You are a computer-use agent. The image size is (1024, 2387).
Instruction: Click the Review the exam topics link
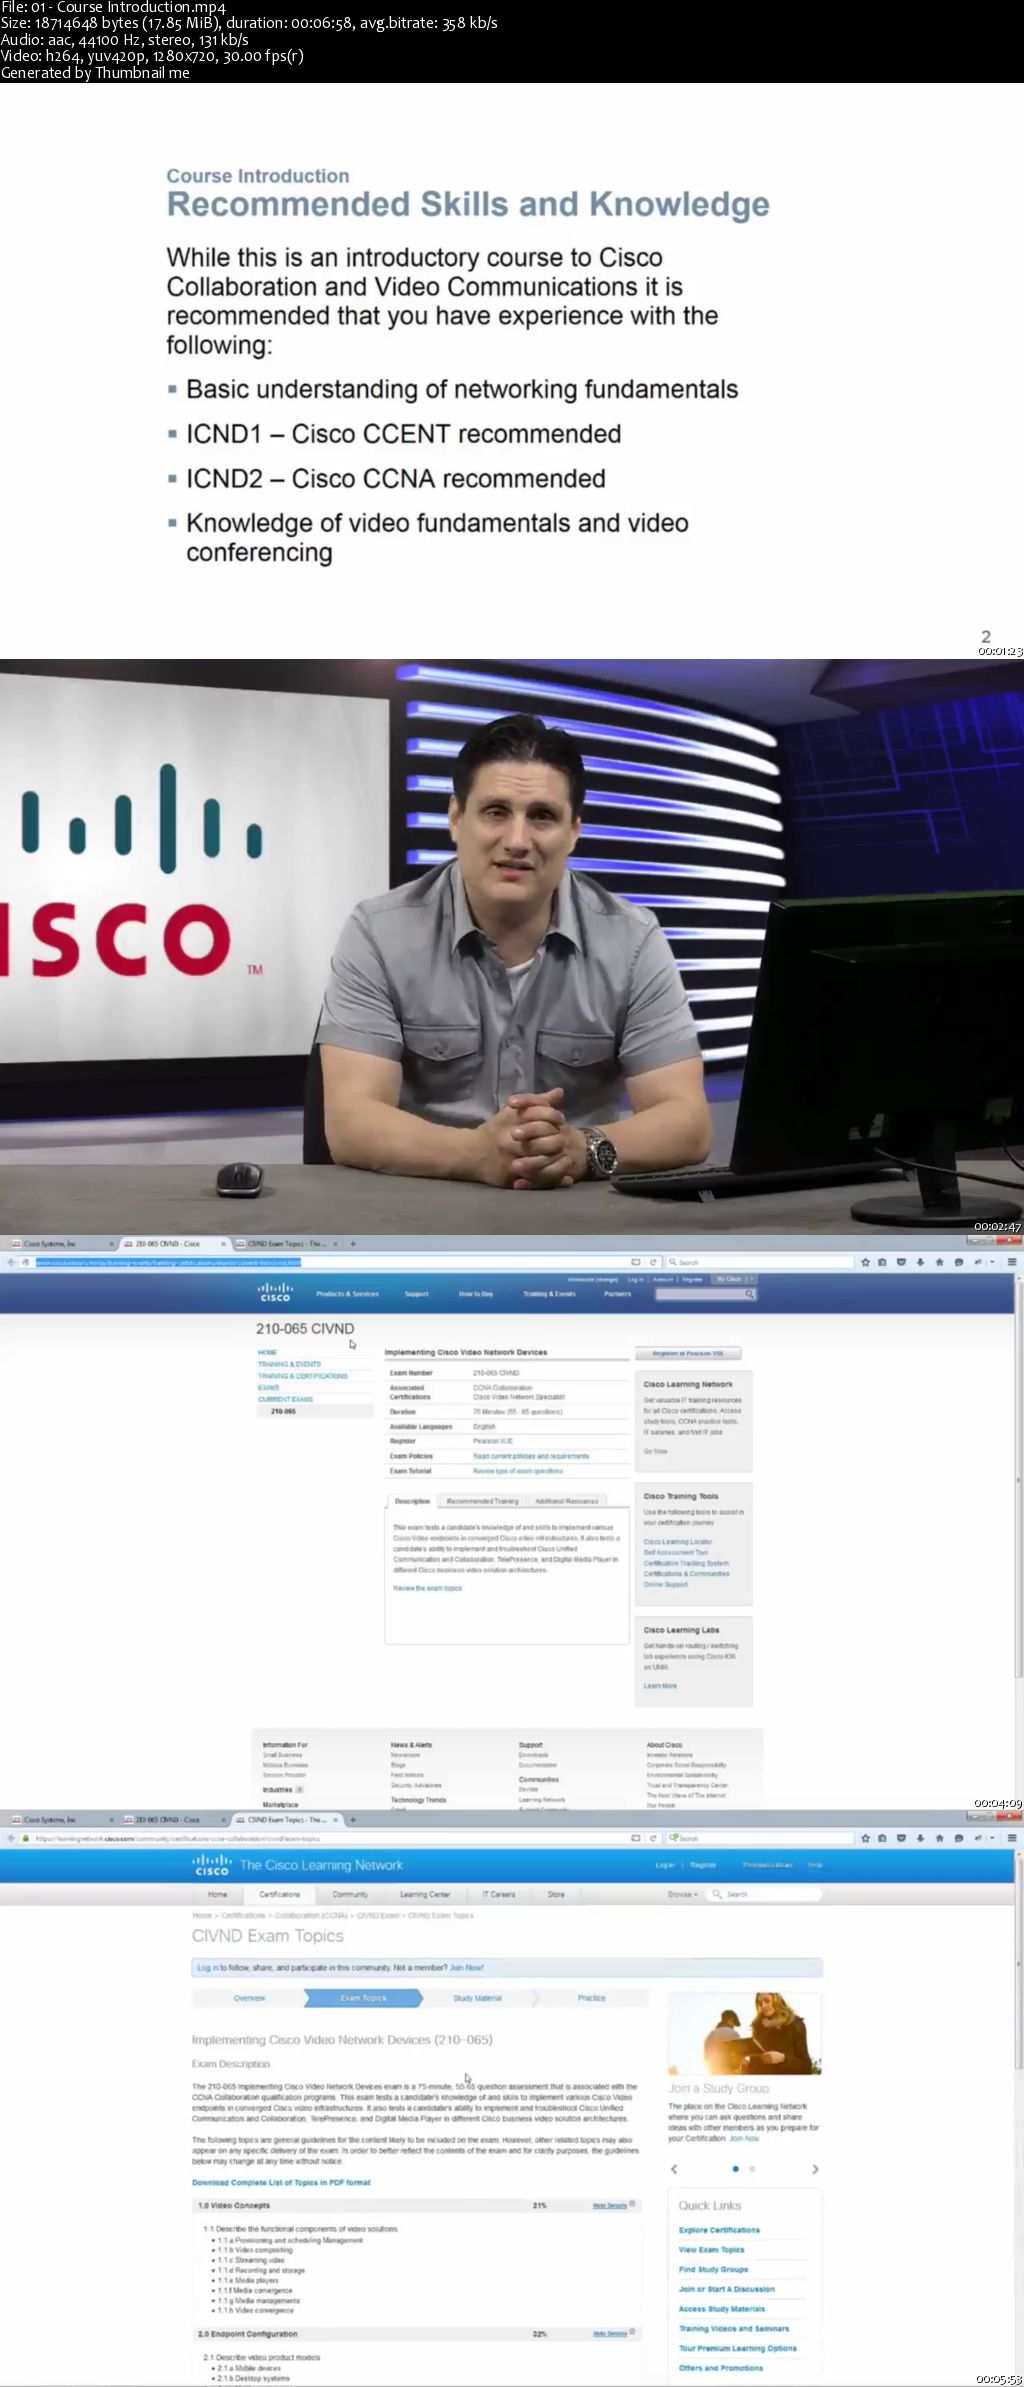click(x=427, y=1588)
